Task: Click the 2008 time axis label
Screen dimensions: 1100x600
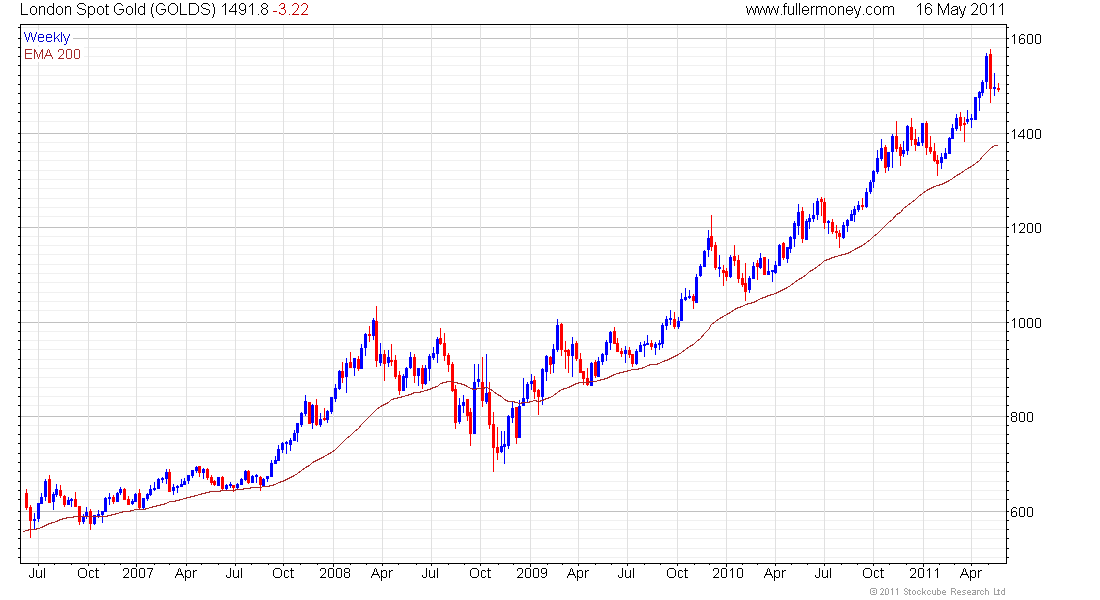Action: [335, 573]
